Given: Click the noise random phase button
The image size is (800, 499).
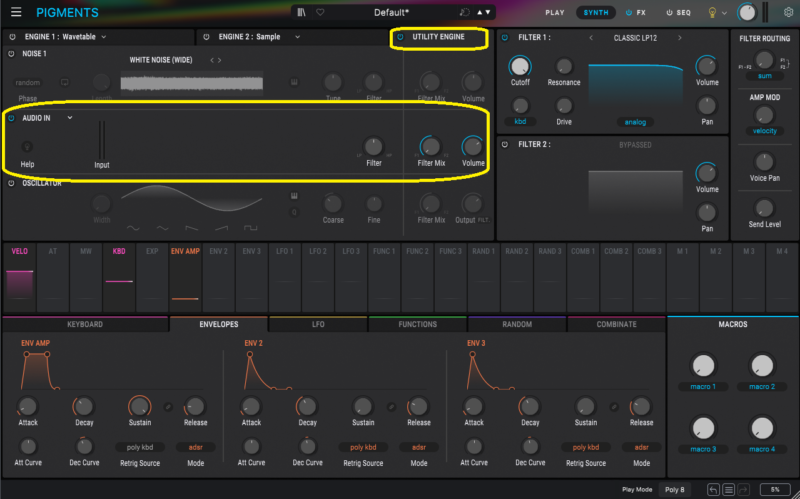Looking at the screenshot, I should [28, 82].
